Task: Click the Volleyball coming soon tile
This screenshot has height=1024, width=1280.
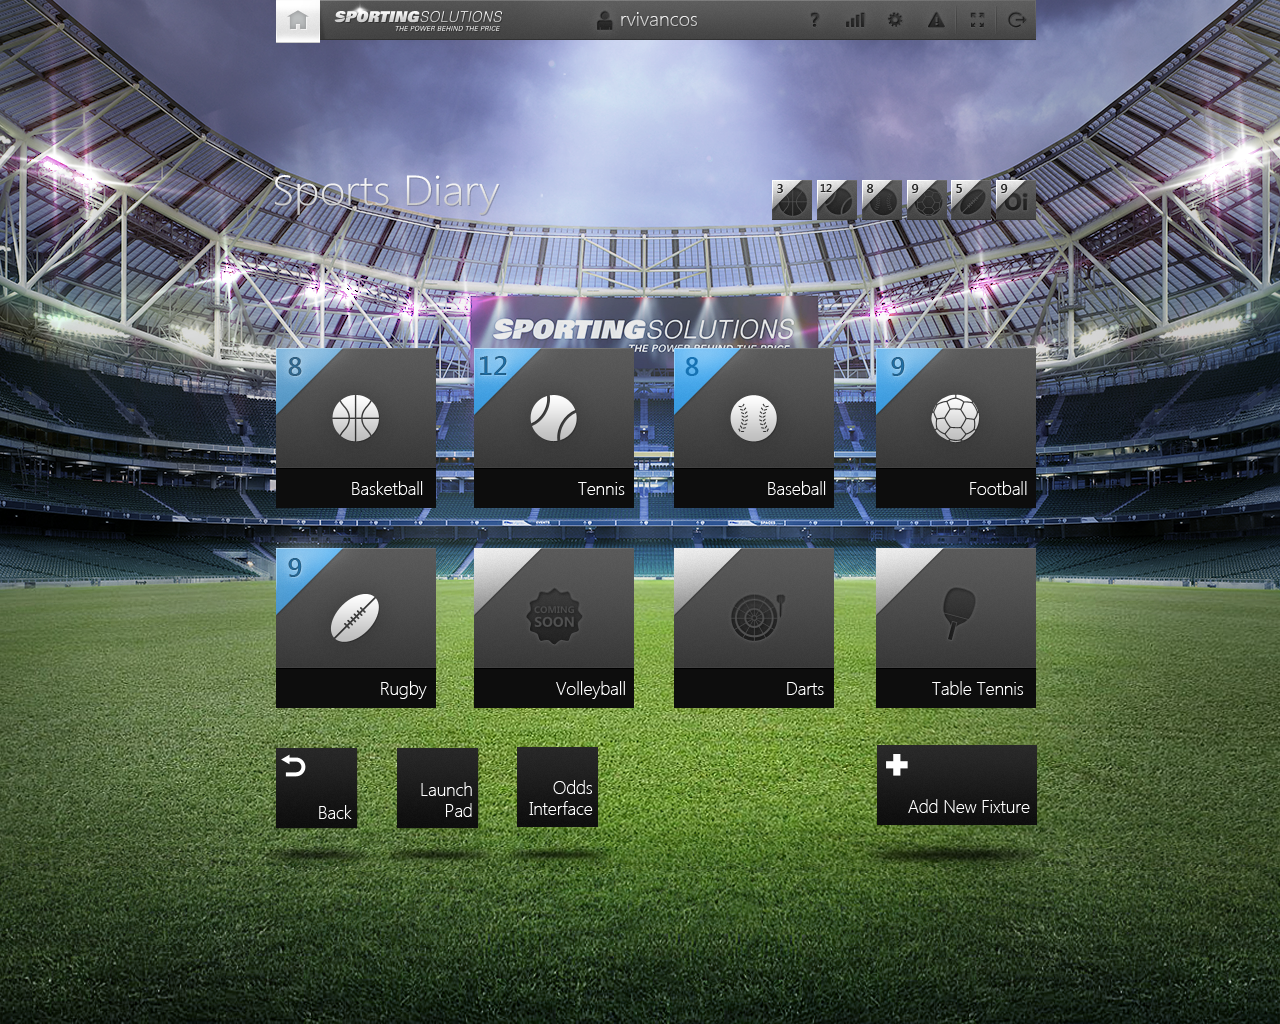Action: (554, 628)
